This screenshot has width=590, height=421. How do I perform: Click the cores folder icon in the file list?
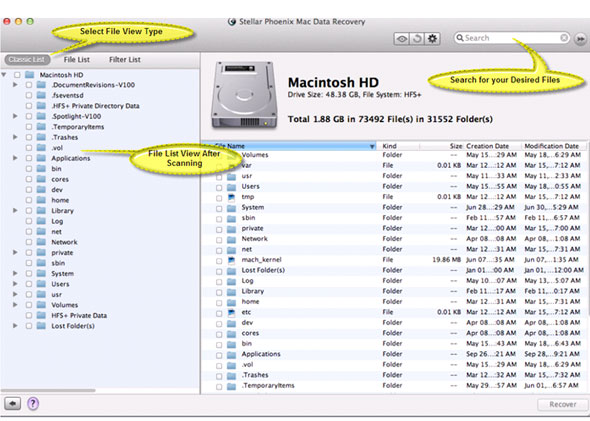point(231,333)
